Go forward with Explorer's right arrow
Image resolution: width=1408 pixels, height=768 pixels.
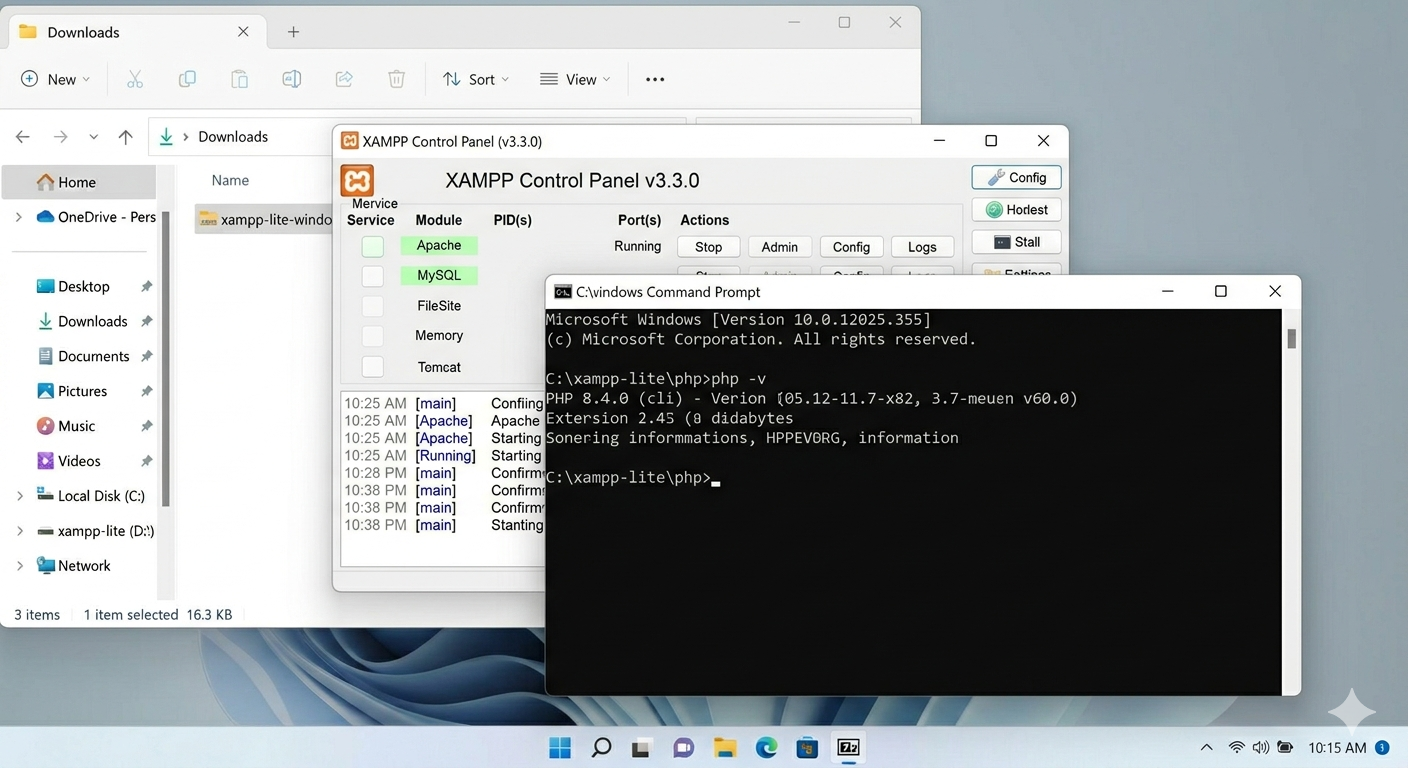[x=60, y=137]
